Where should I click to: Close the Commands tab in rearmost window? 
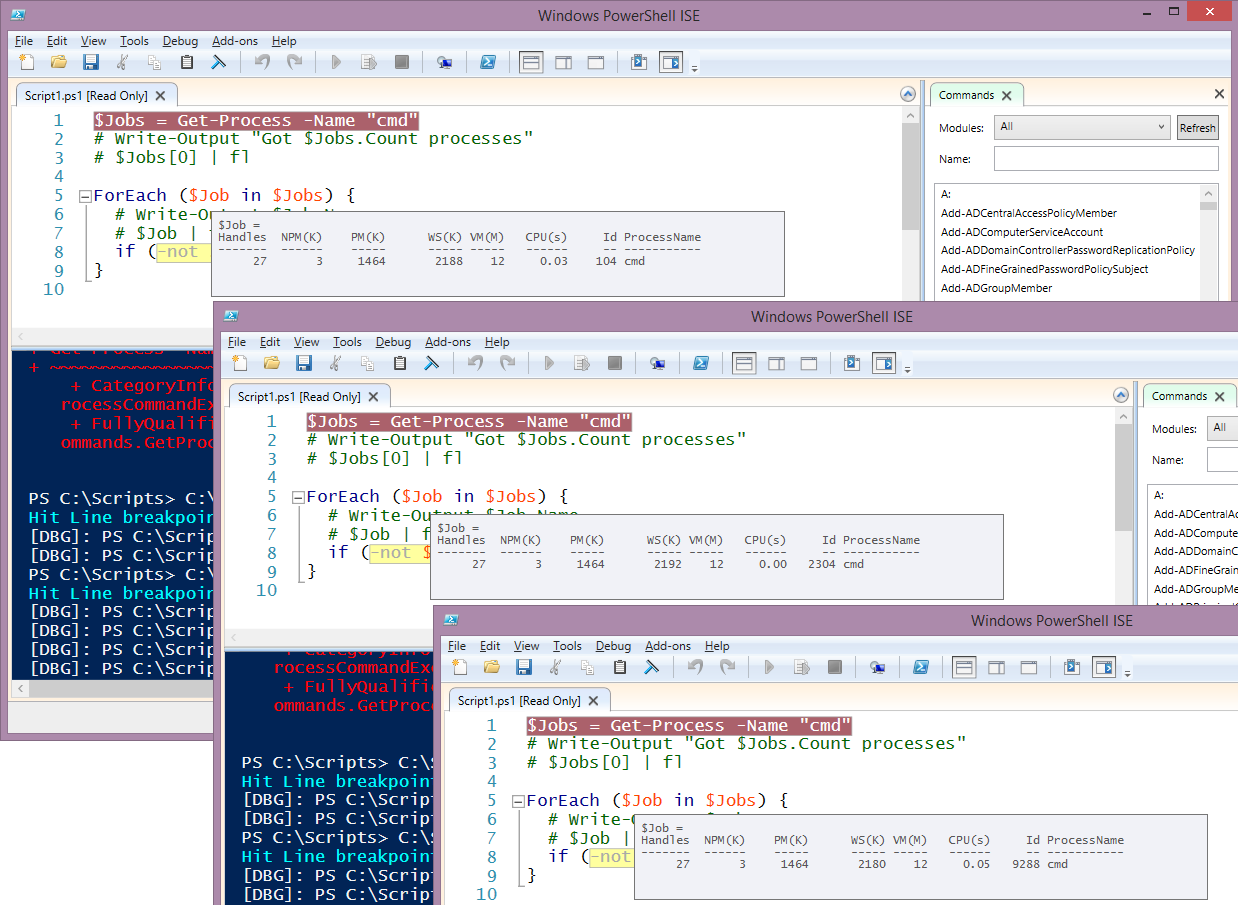tap(1007, 95)
